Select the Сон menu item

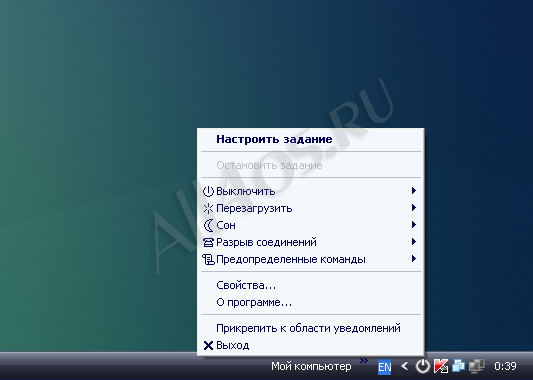click(x=310, y=225)
